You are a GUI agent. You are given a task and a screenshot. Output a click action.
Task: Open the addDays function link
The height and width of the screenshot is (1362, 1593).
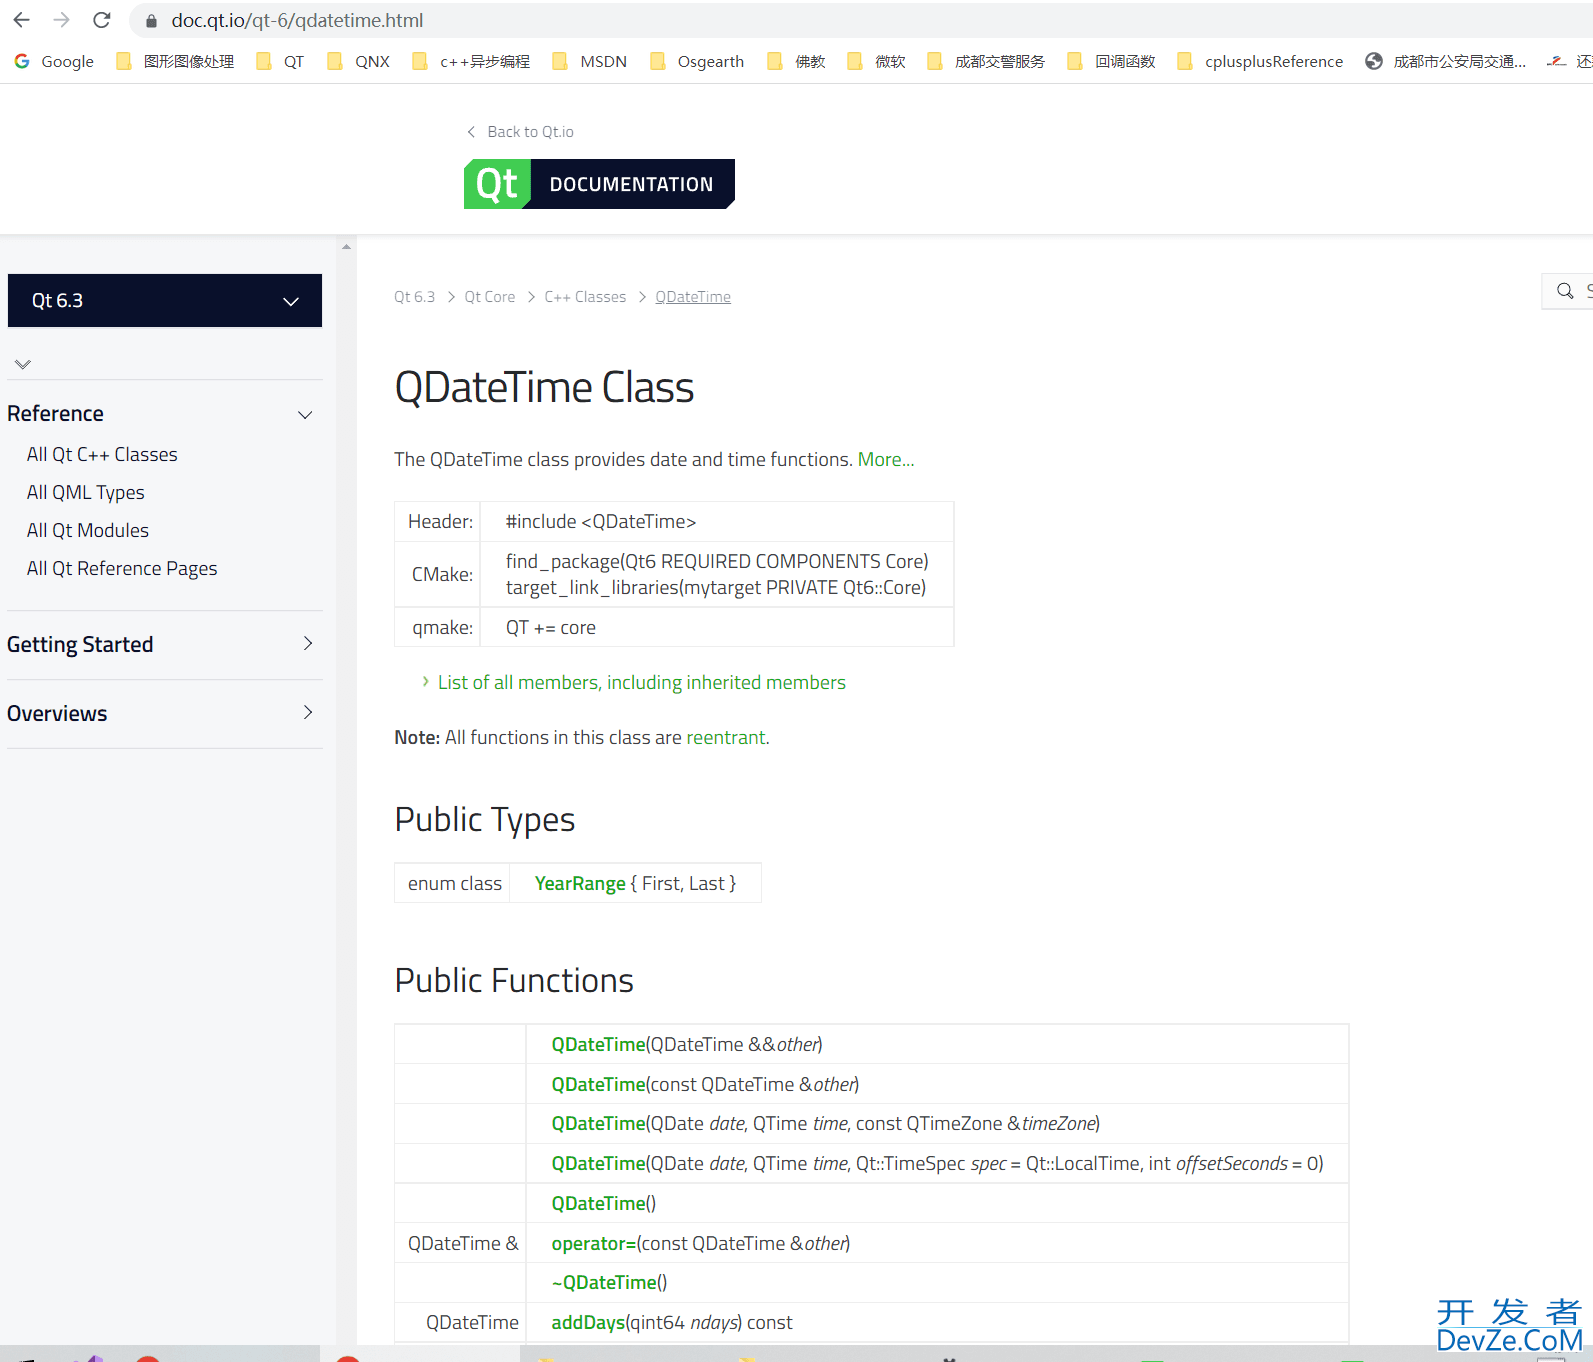click(588, 1322)
